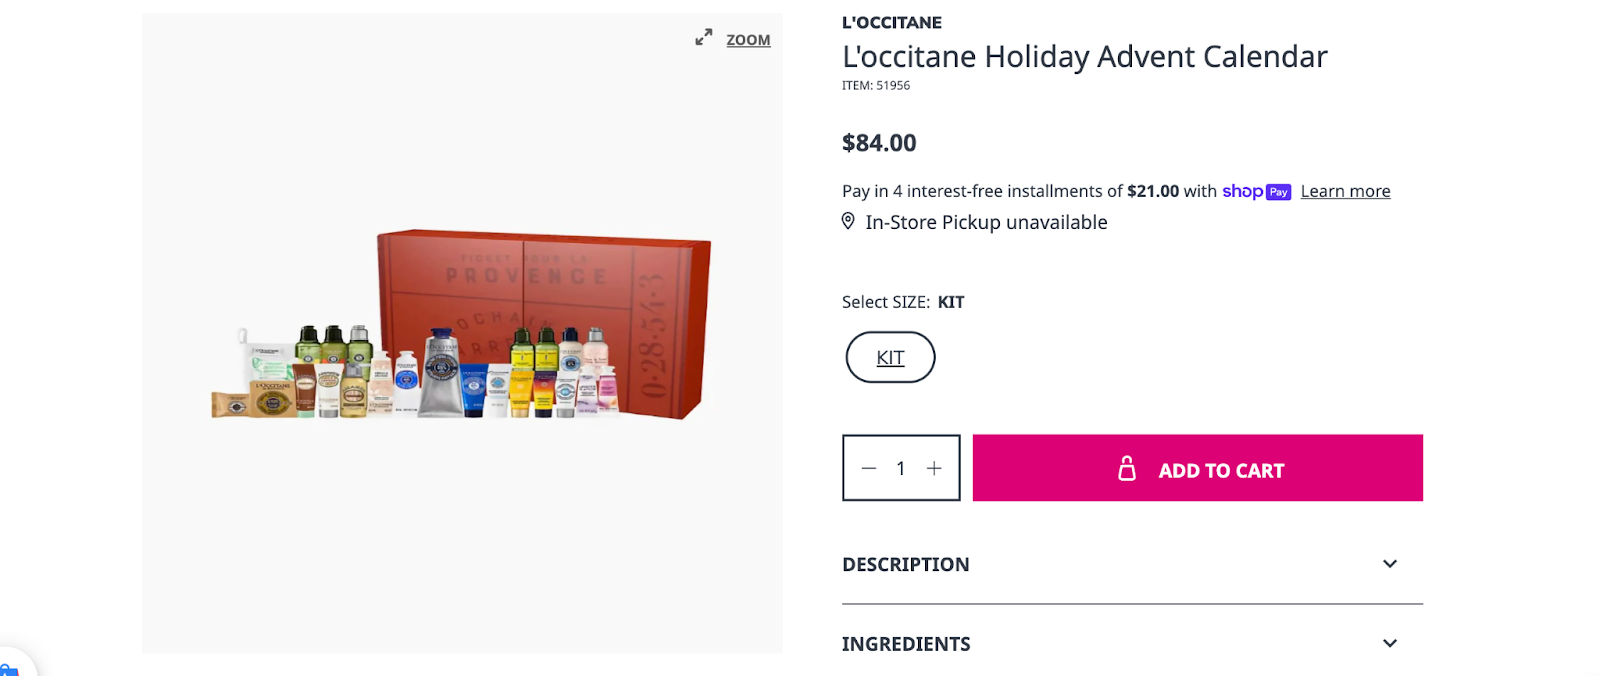Click the quantity number field
The image size is (1600, 676).
point(901,468)
